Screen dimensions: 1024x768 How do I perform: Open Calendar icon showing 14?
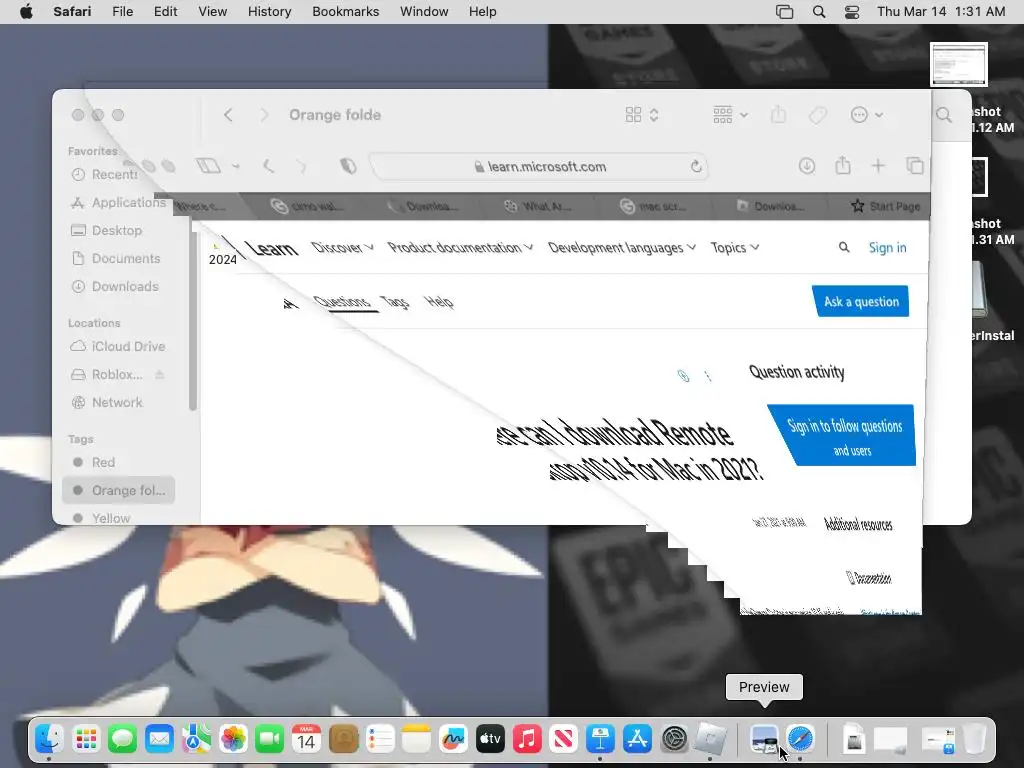[306, 739]
